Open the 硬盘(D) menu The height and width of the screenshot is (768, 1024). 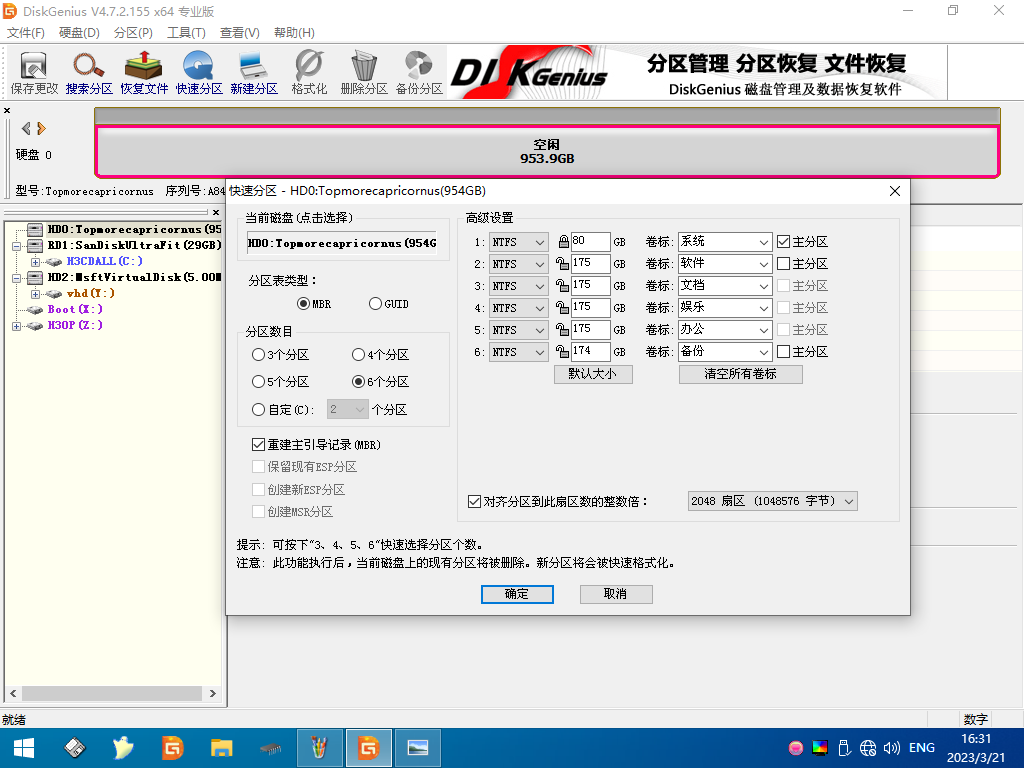point(79,33)
